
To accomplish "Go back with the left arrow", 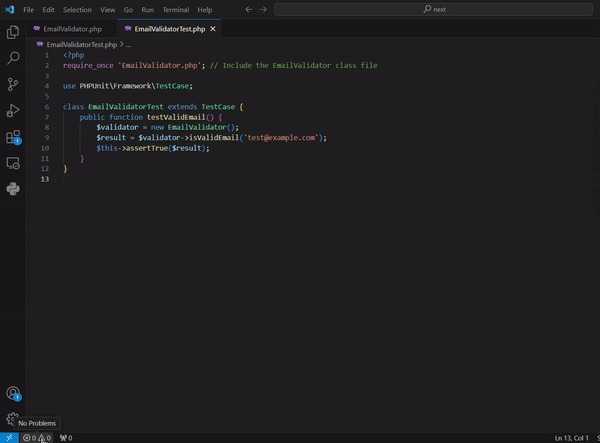I will (x=249, y=9).
